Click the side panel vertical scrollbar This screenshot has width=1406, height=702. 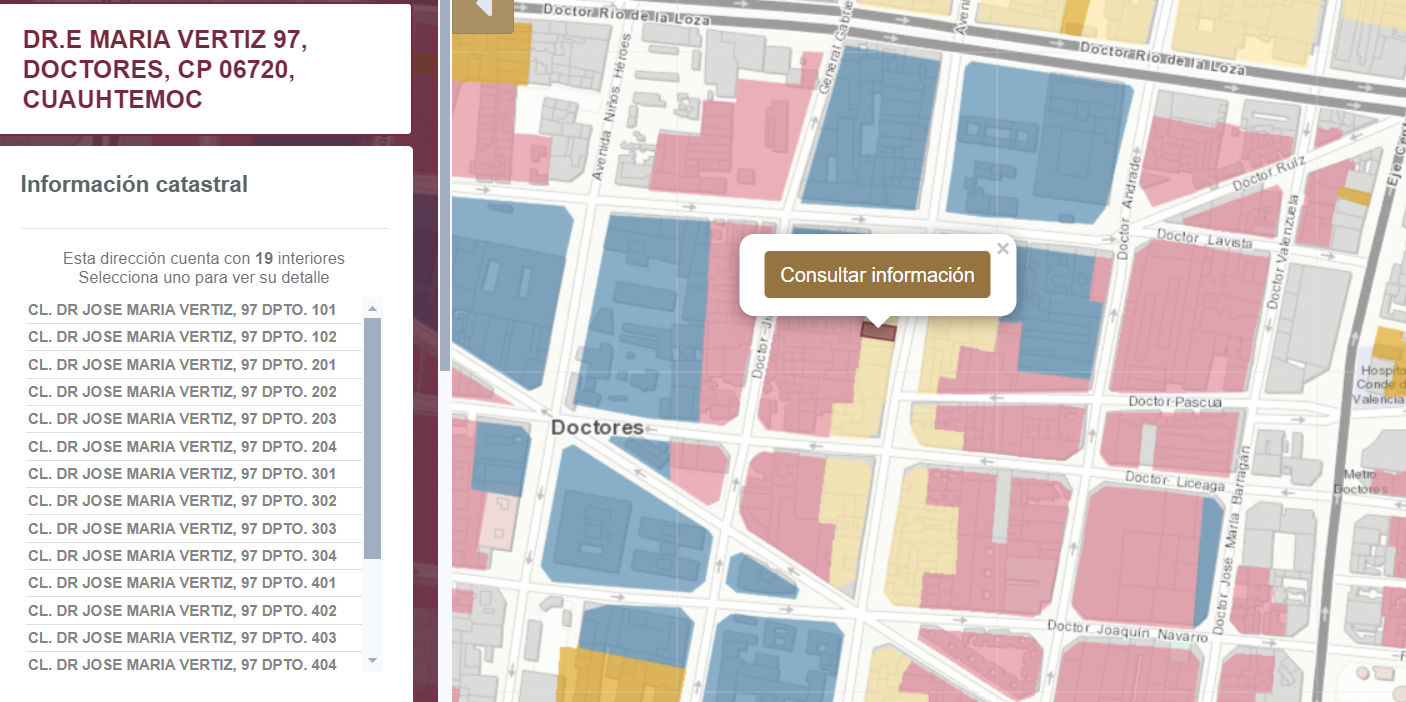[445, 185]
